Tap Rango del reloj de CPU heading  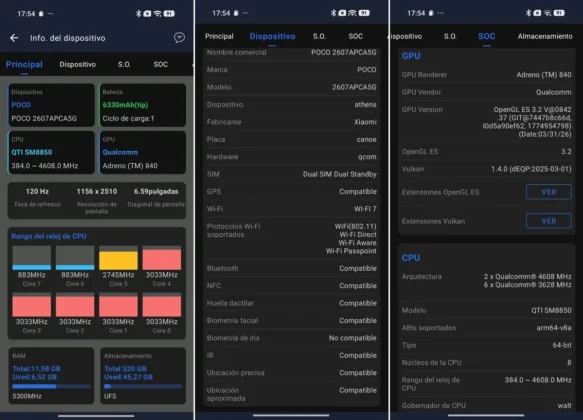[49, 236]
